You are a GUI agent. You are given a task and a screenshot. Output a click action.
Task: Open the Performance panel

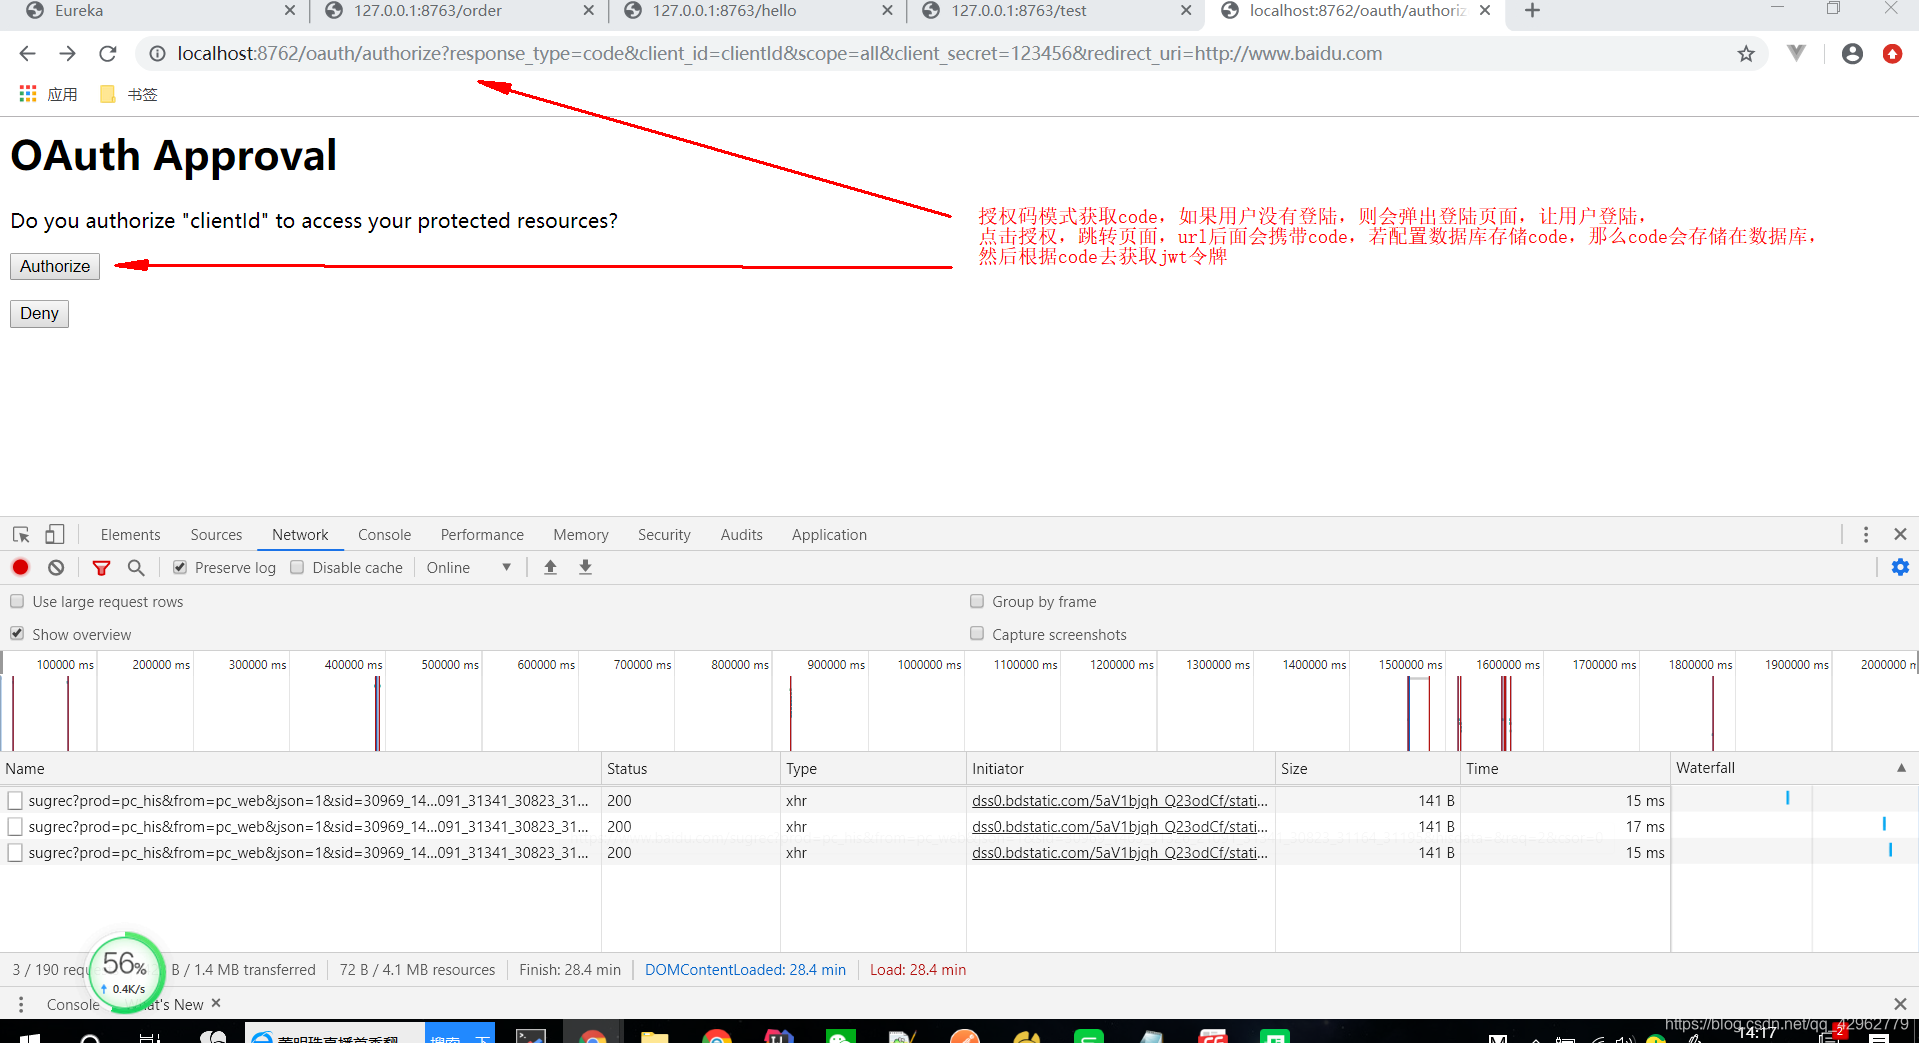(482, 535)
